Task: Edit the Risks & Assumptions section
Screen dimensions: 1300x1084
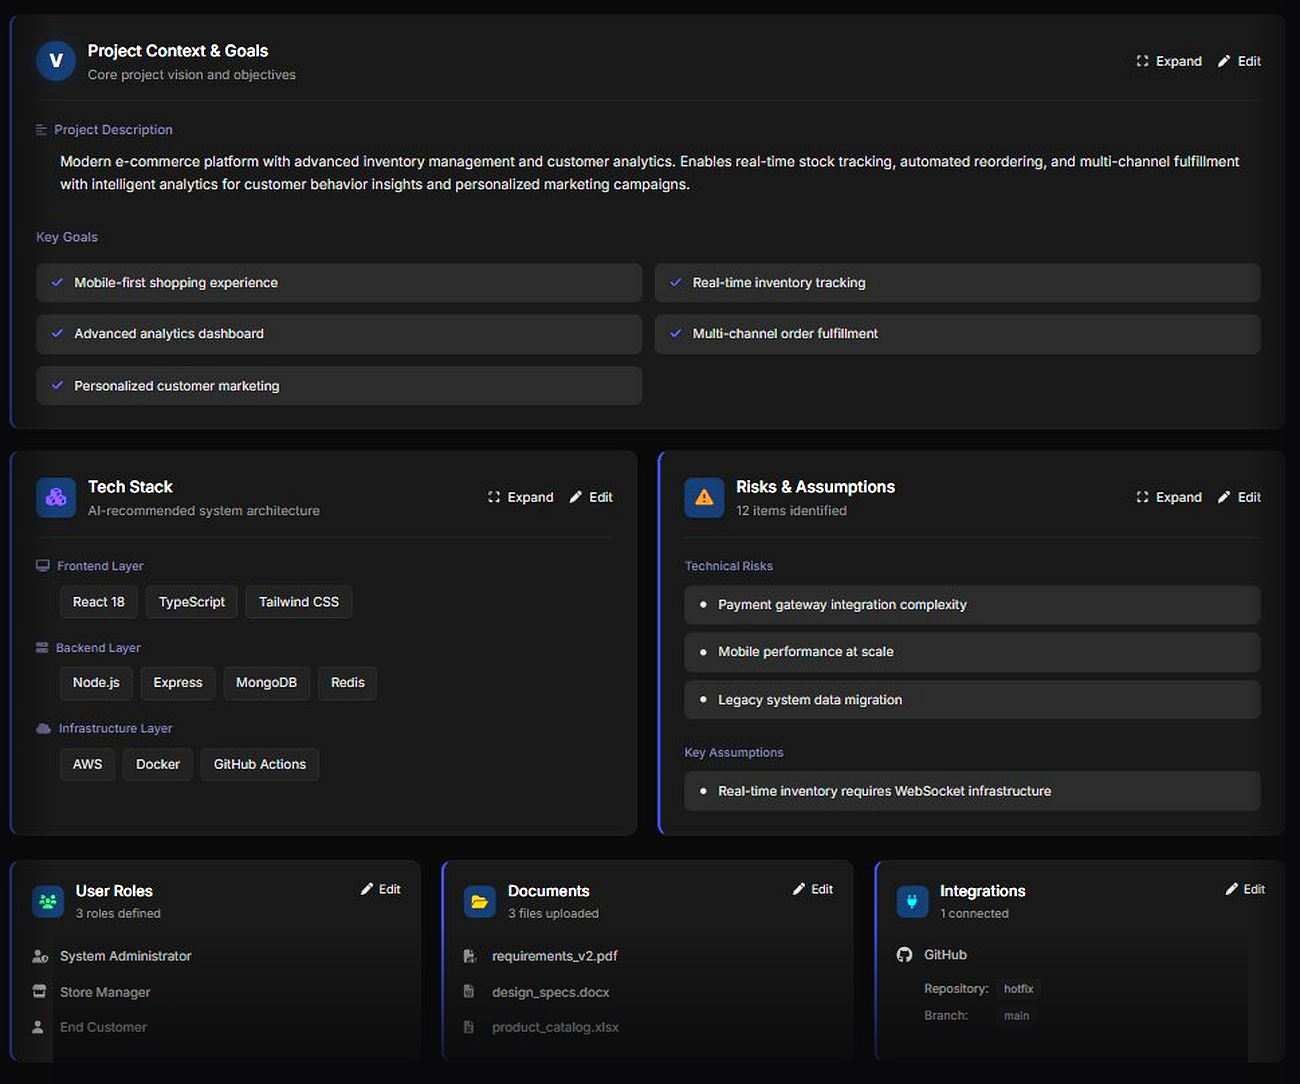Action: pos(1239,497)
